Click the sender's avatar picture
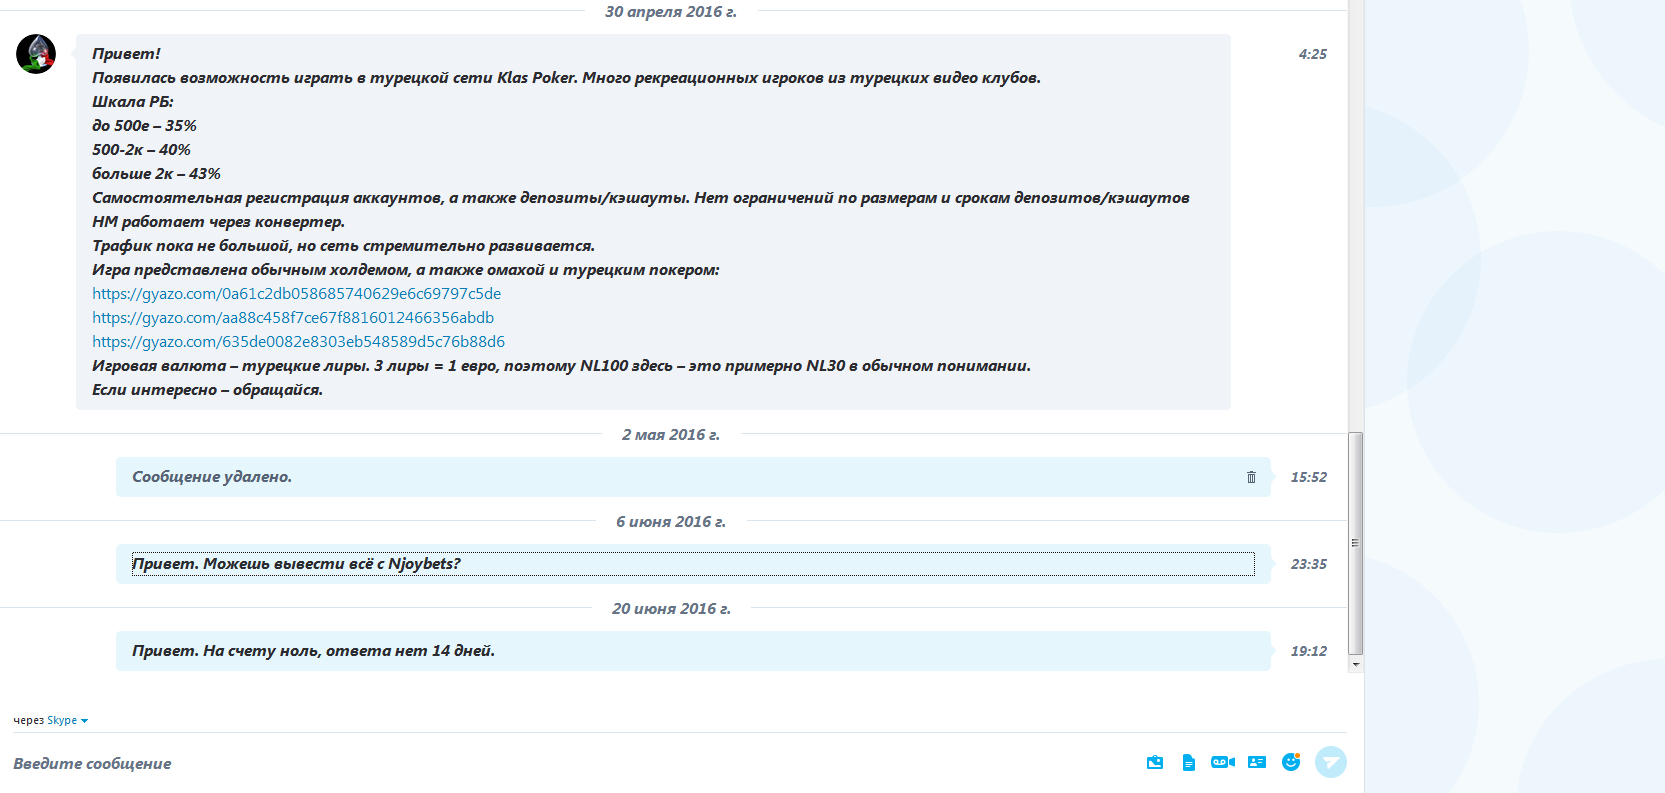 click(x=36, y=54)
